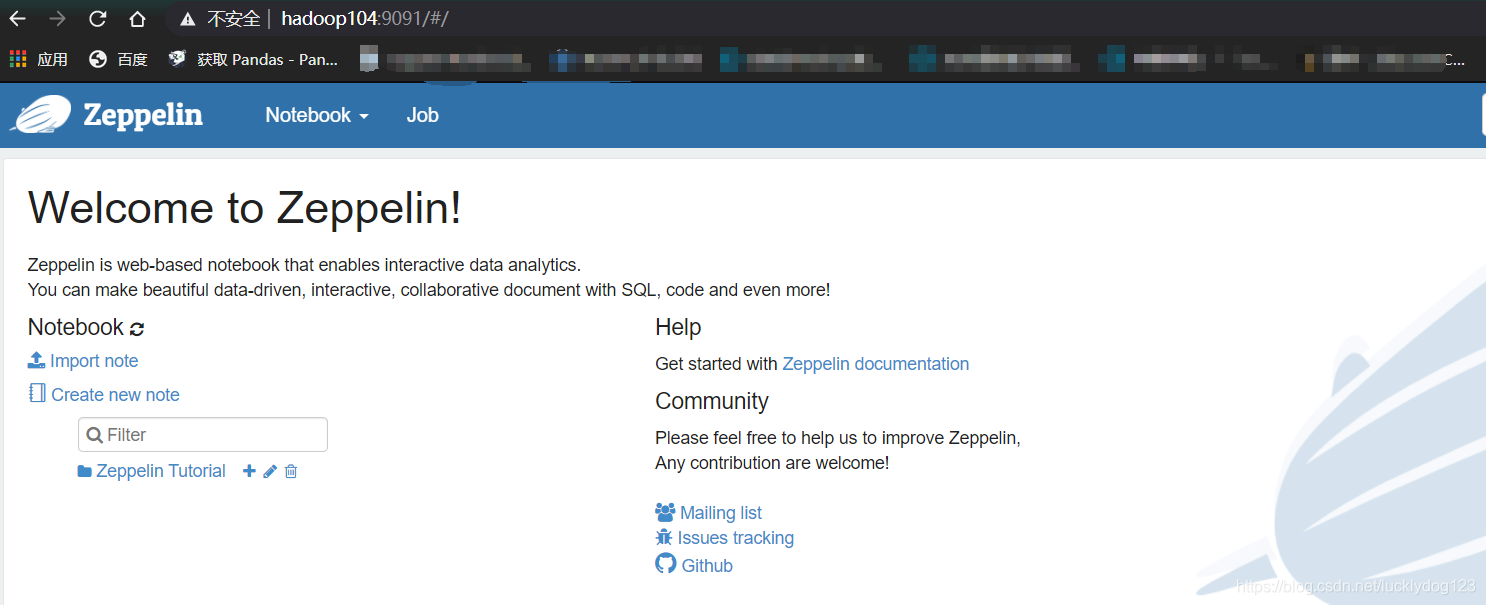Screen dimensions: 1486x605
Task: Click the Mailing list people icon
Action: 665,512
